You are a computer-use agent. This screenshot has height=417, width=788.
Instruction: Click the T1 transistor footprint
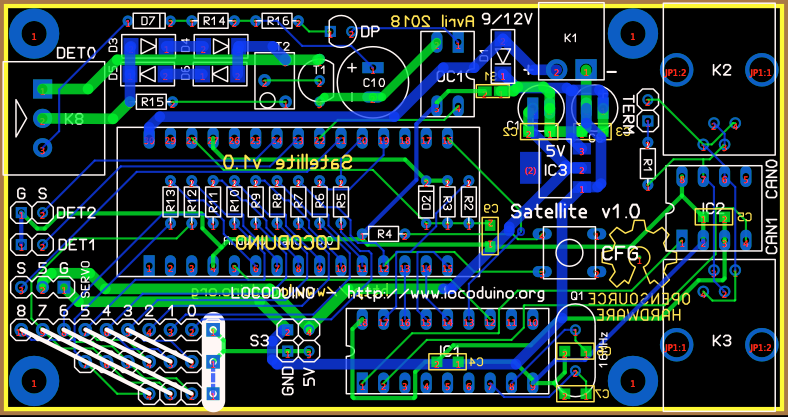(317, 82)
